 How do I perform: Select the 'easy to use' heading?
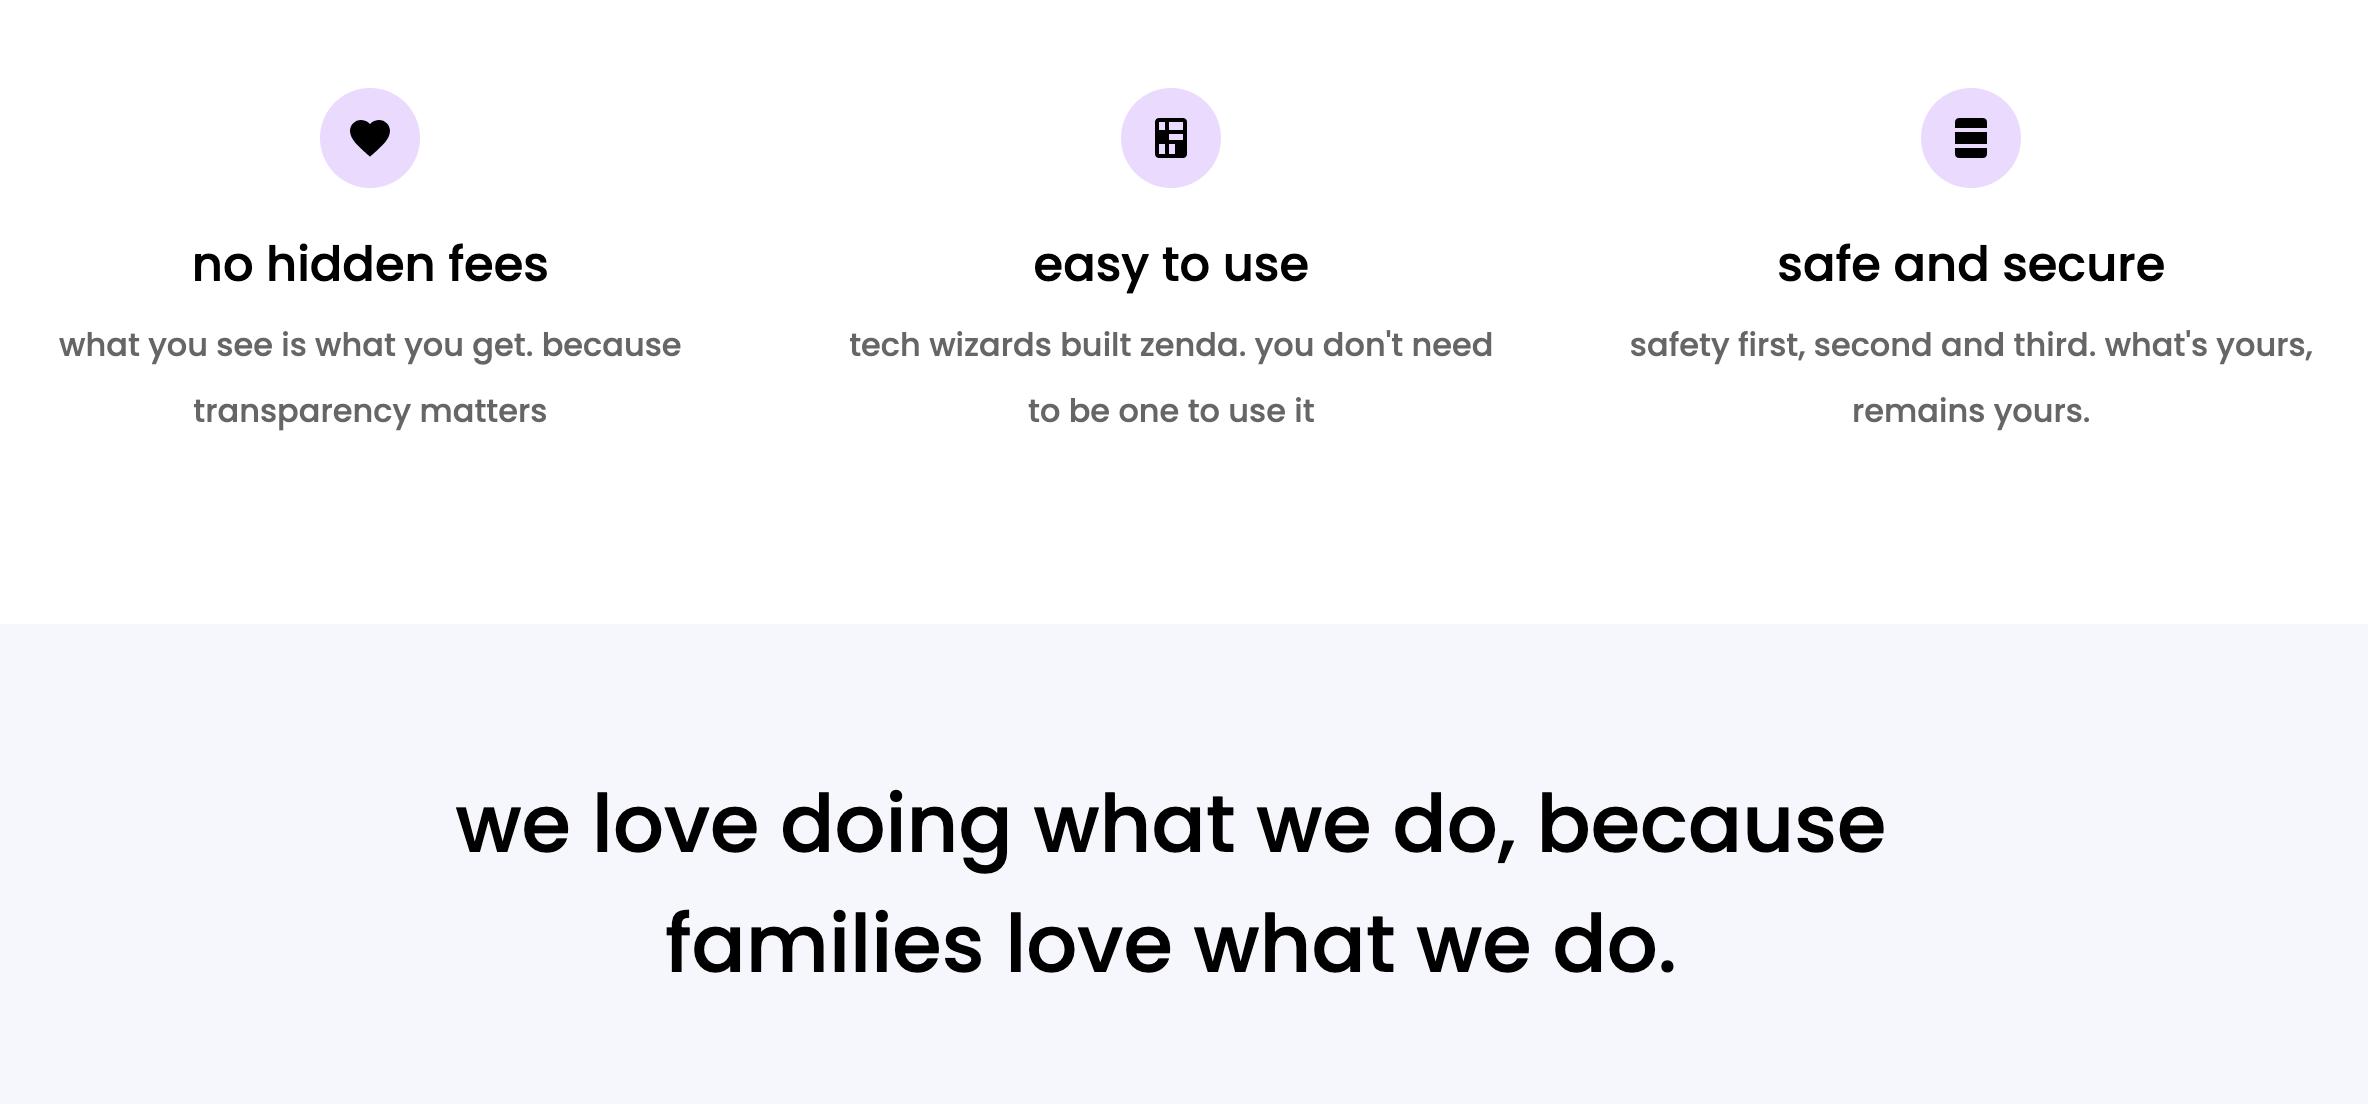(x=1170, y=265)
